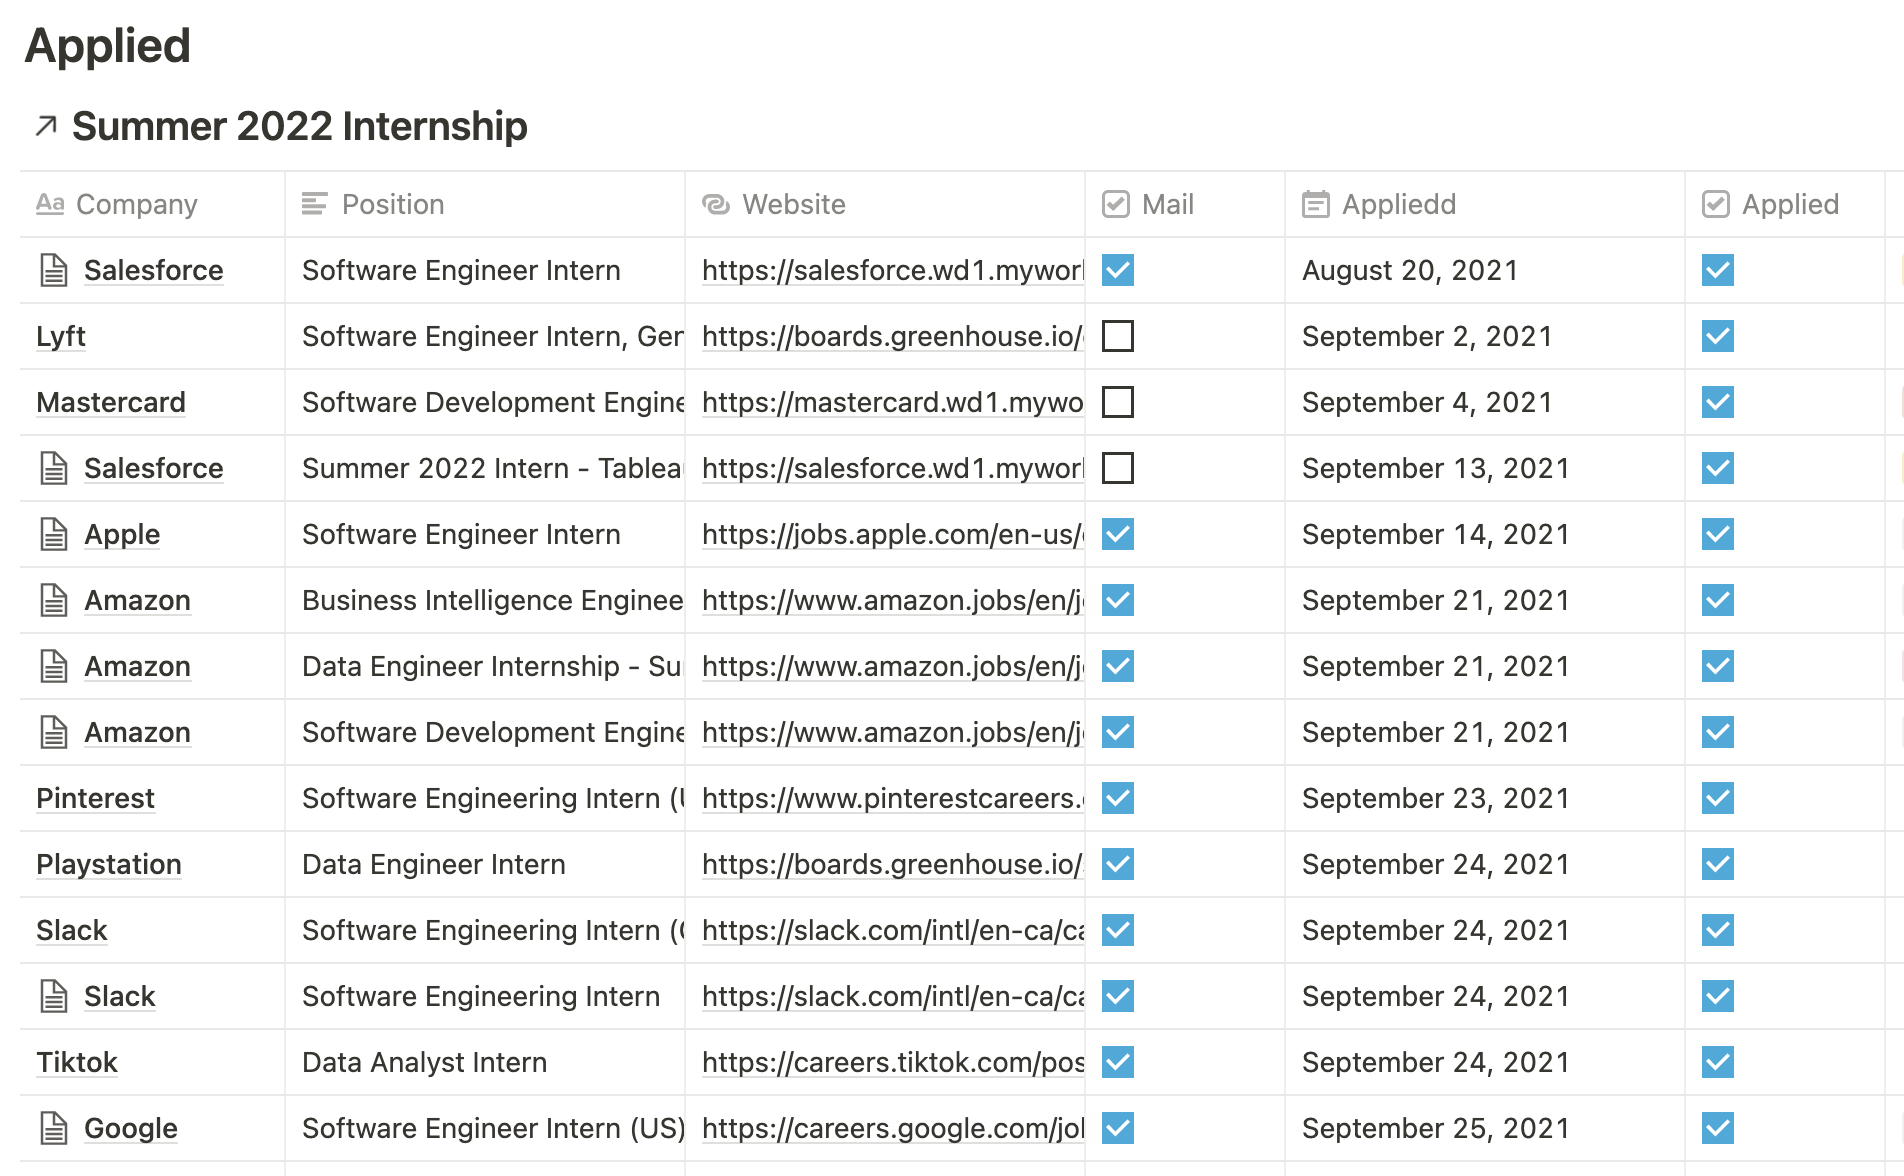The image size is (1904, 1176).
Task: Open the Lyft greenhouse website link
Action: (892, 336)
